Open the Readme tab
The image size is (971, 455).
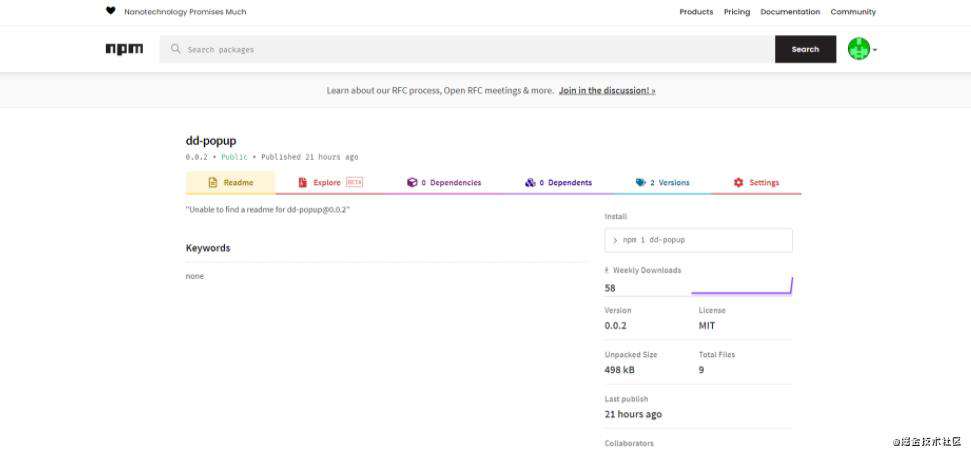(230, 183)
